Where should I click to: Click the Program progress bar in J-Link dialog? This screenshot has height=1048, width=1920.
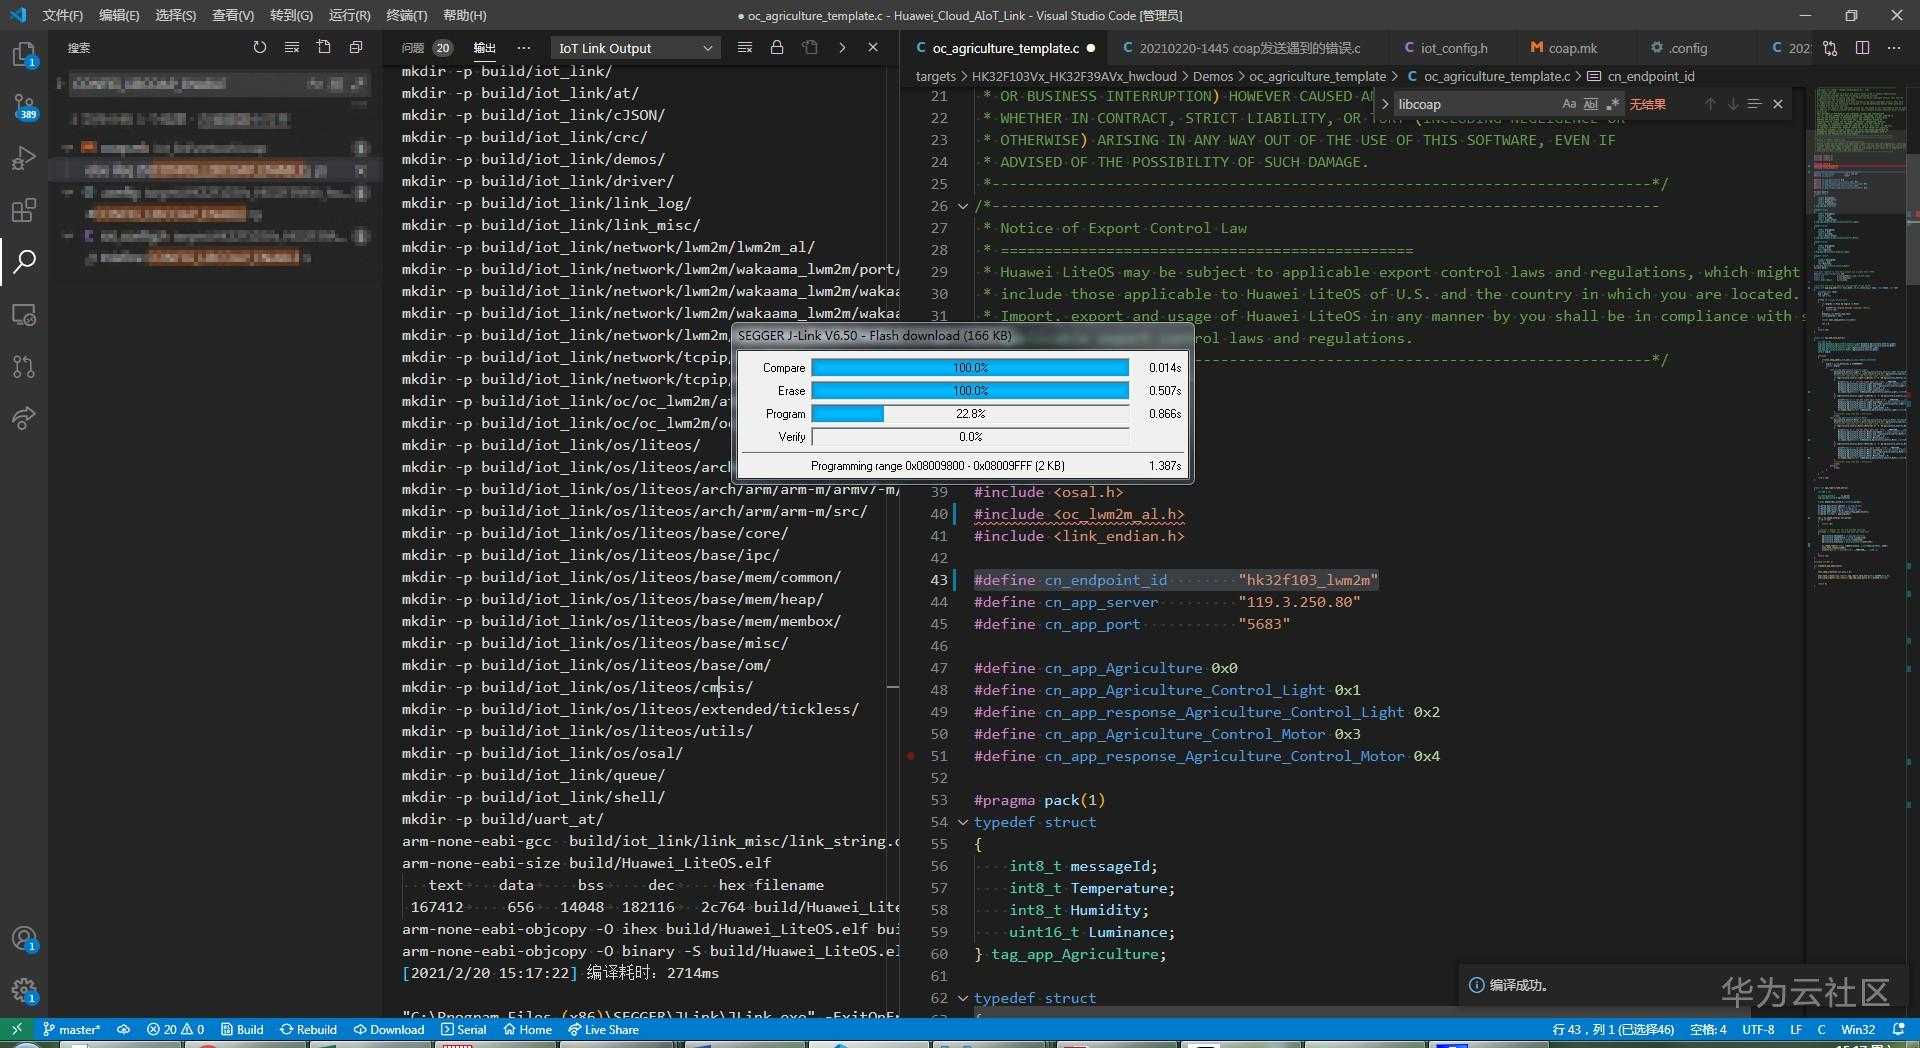pyautogui.click(x=969, y=414)
